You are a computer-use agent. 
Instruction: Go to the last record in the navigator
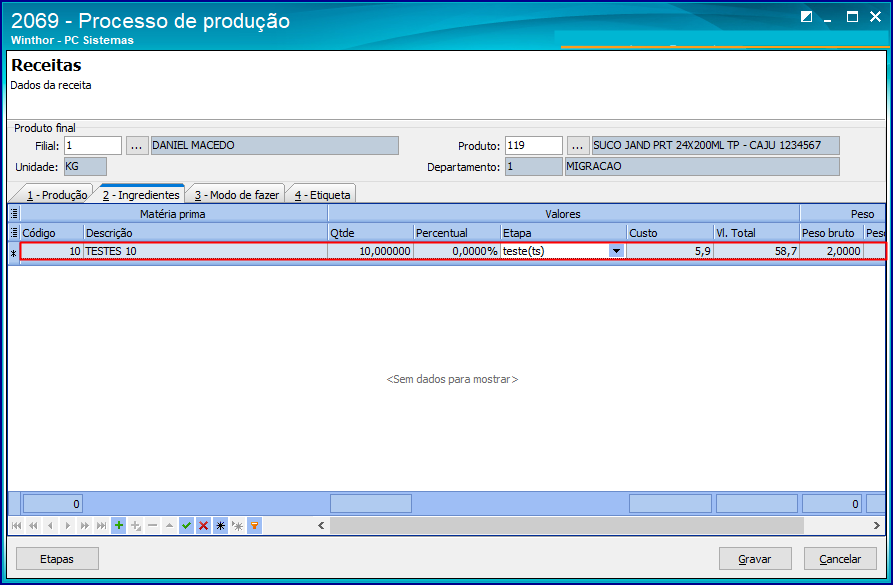101,525
